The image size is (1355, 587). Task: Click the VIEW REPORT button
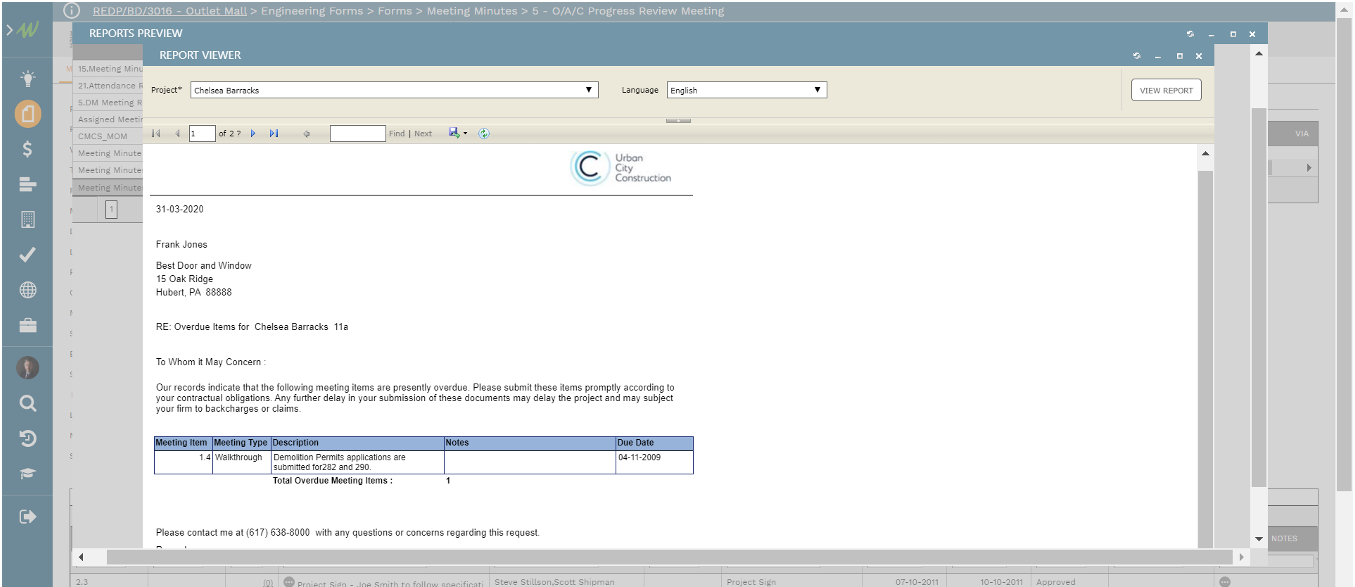[x=1166, y=90]
